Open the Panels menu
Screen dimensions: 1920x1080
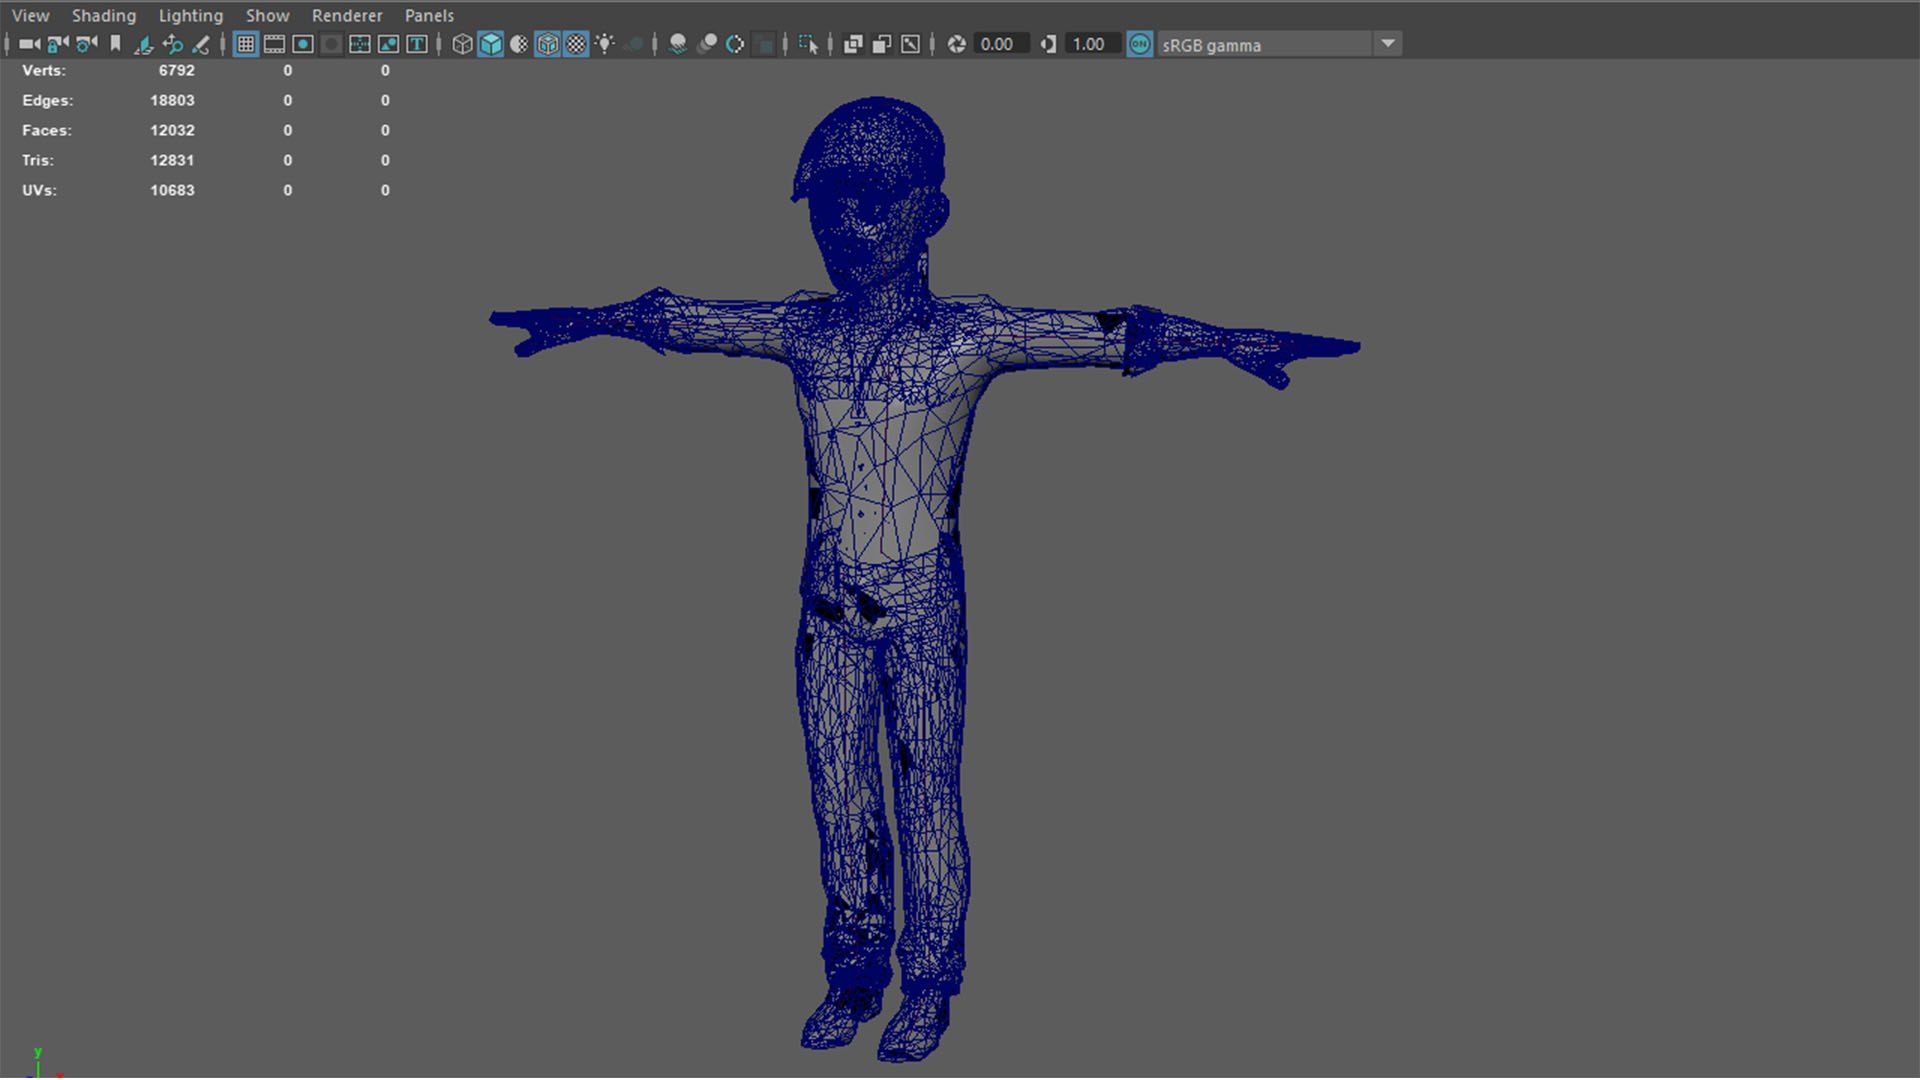coord(429,15)
